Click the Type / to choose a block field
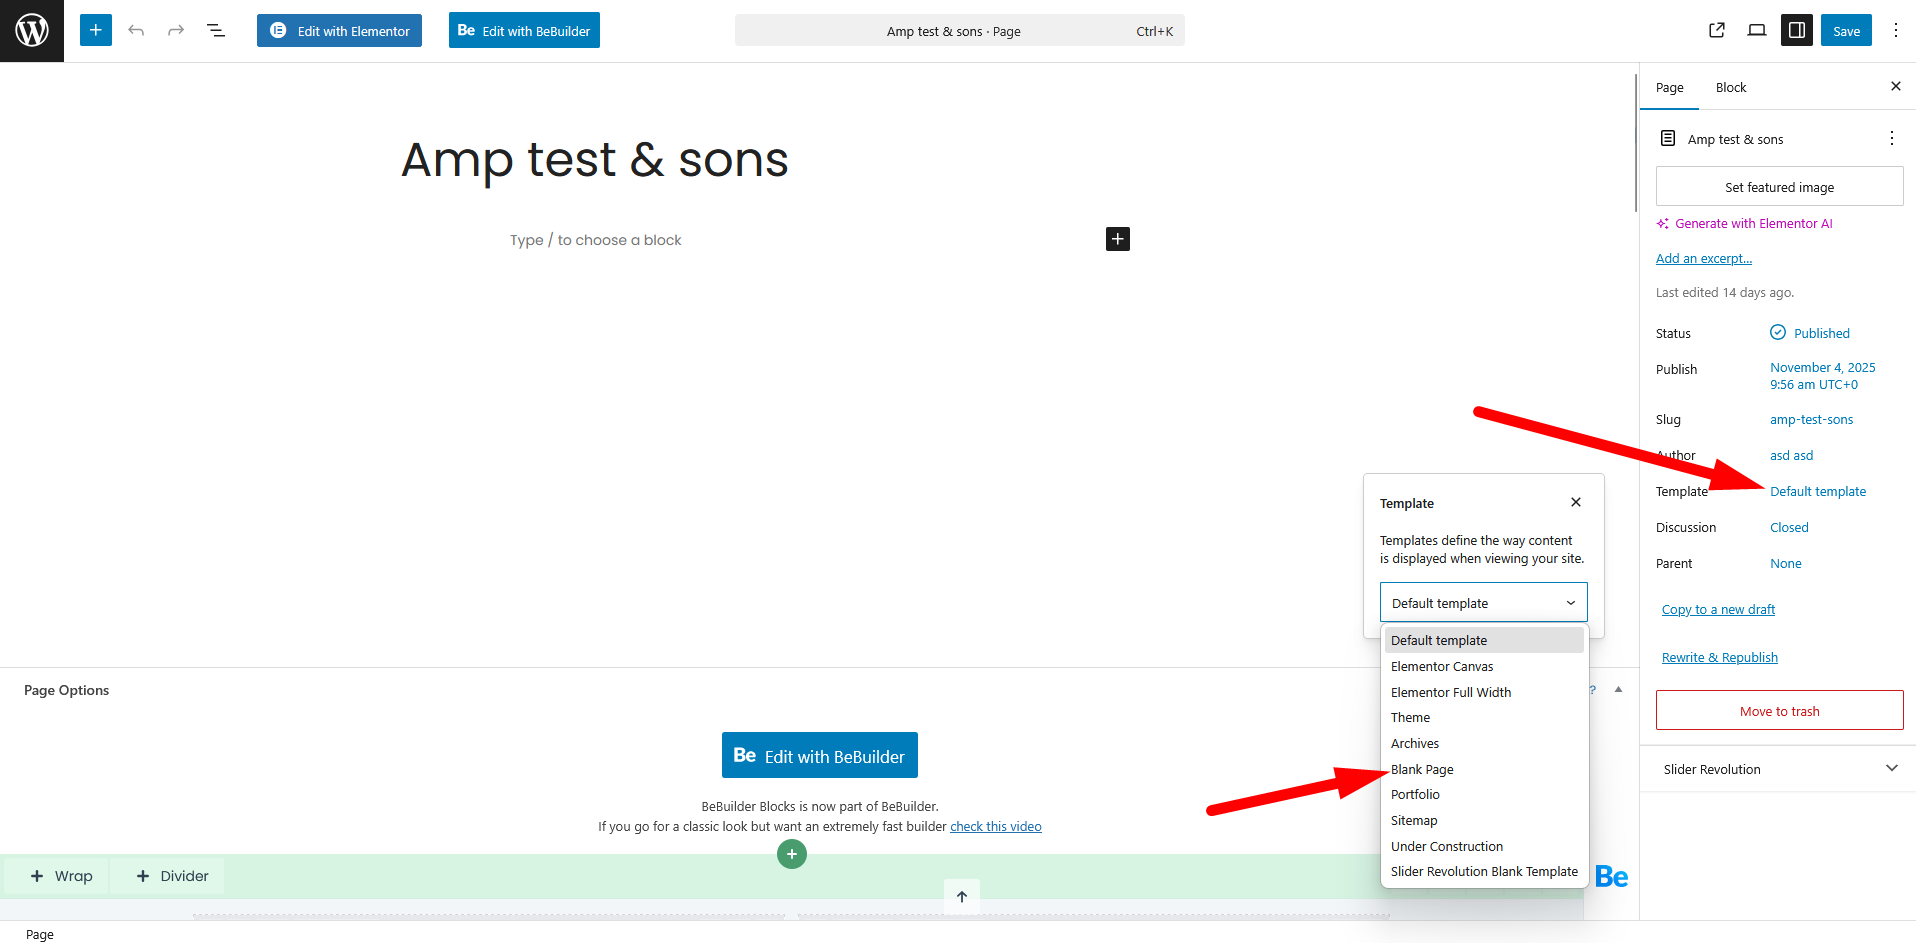The image size is (1916, 943). point(596,240)
